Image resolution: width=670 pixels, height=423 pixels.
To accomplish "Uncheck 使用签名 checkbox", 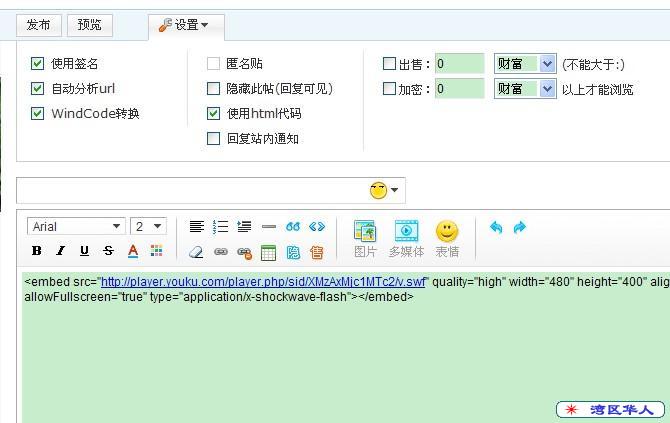I will coord(37,64).
